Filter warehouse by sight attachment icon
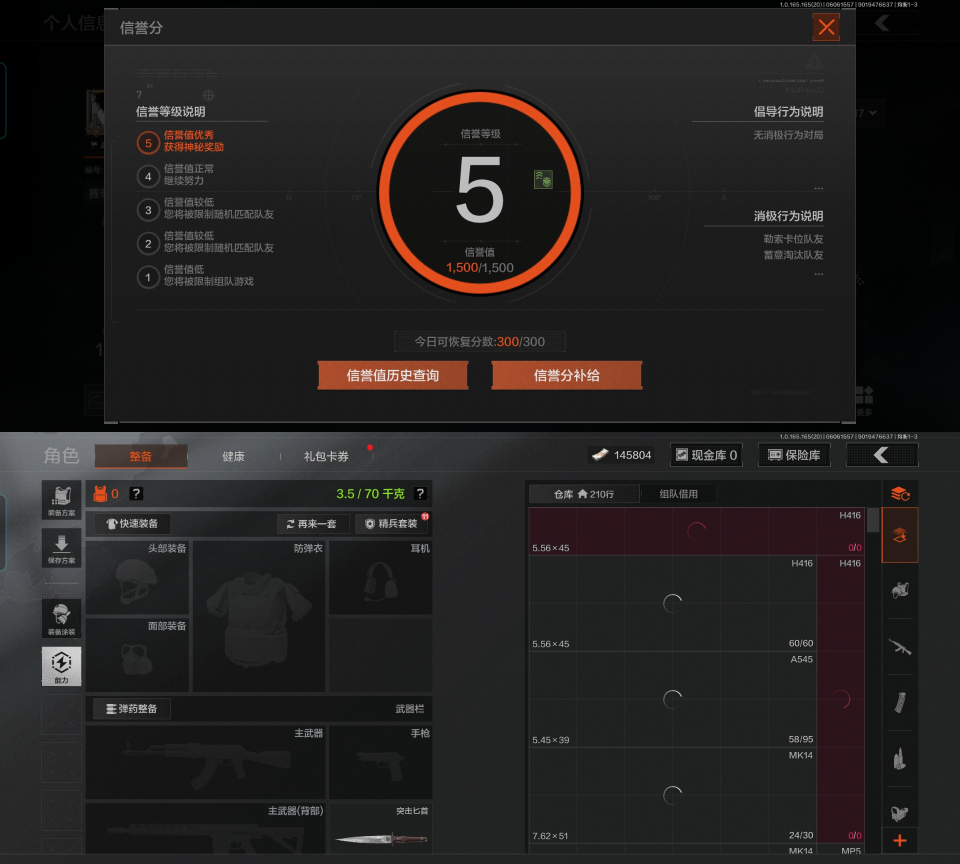960x864 pixels. [x=899, y=813]
